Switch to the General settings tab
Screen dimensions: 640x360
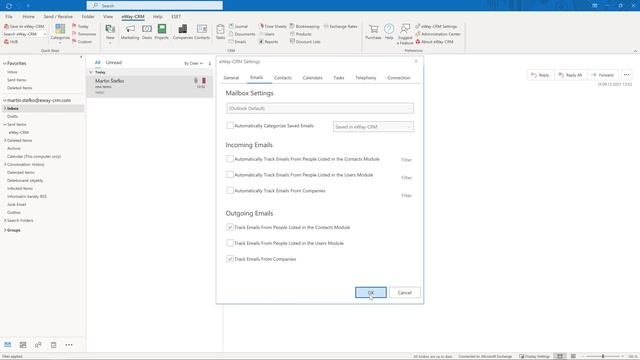coord(231,78)
